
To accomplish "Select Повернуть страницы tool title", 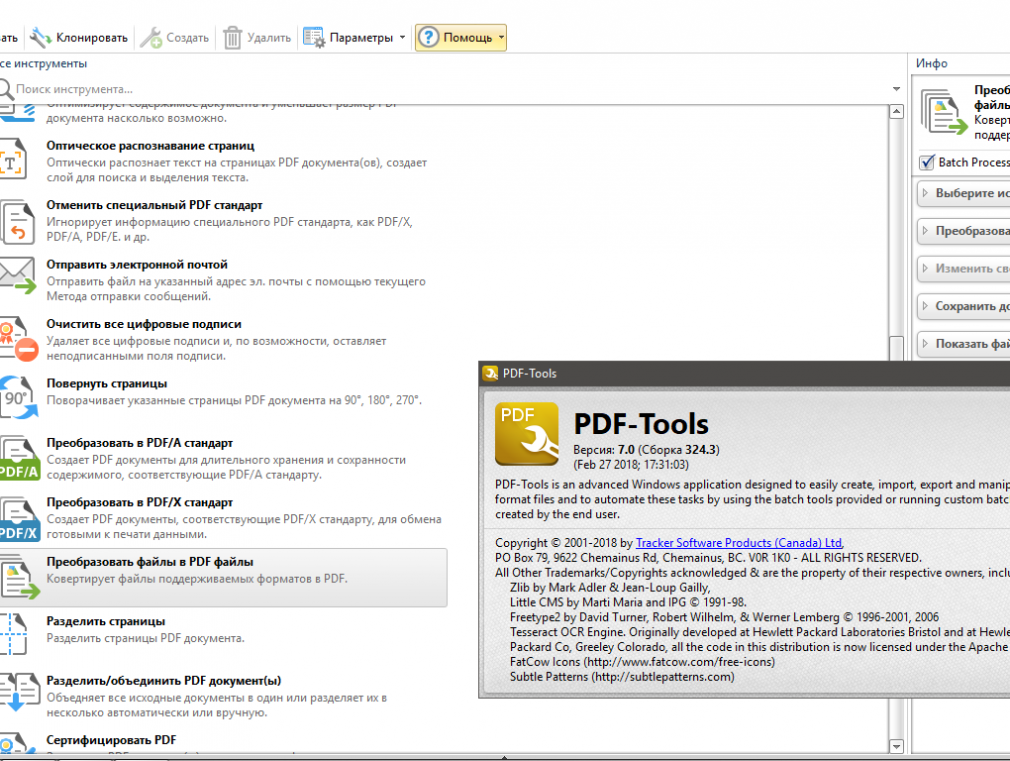I will pyautogui.click(x=106, y=383).
